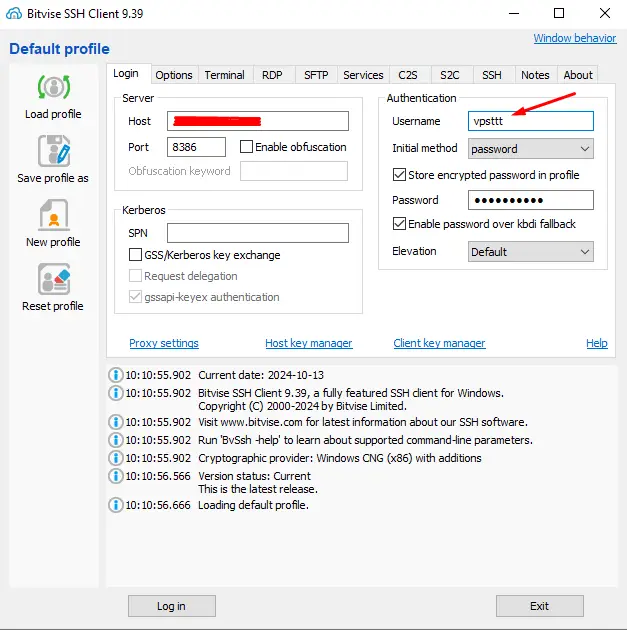This screenshot has height=630, width=627.
Task: Open the Window behavior link
Action: [x=575, y=38]
